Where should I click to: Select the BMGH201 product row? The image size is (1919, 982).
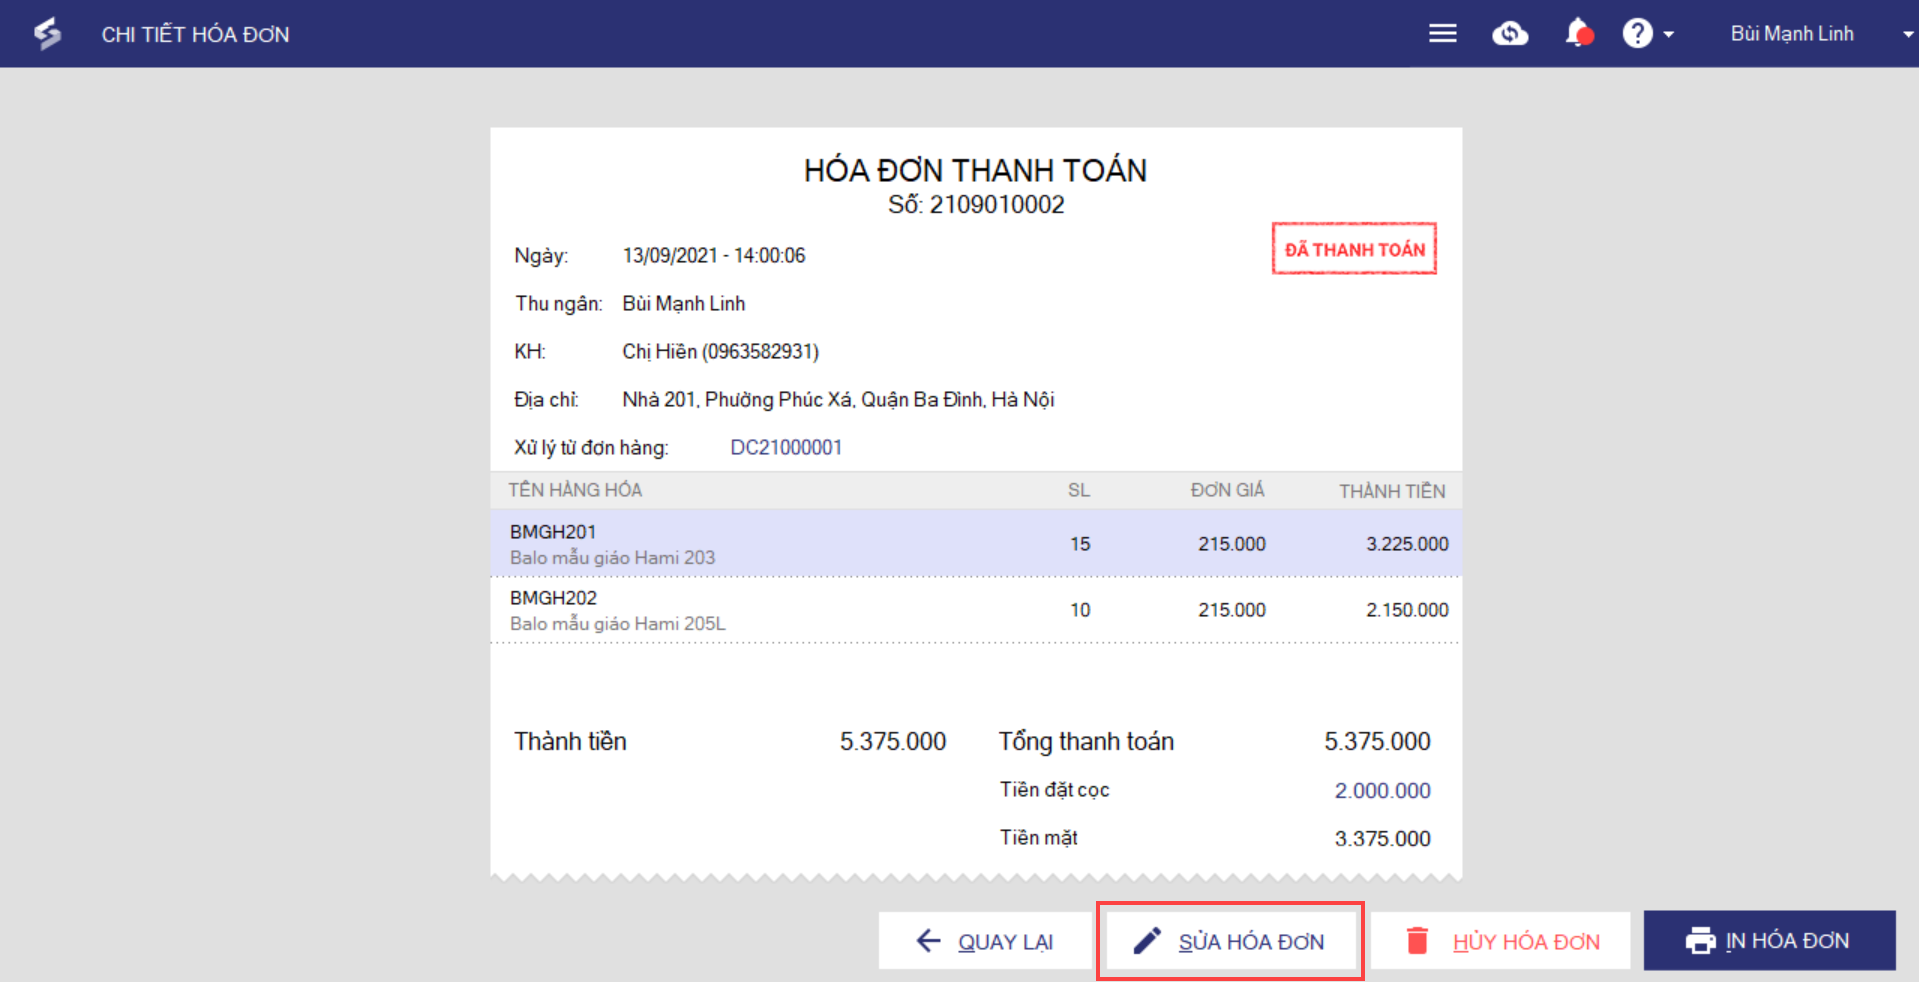coord(975,544)
